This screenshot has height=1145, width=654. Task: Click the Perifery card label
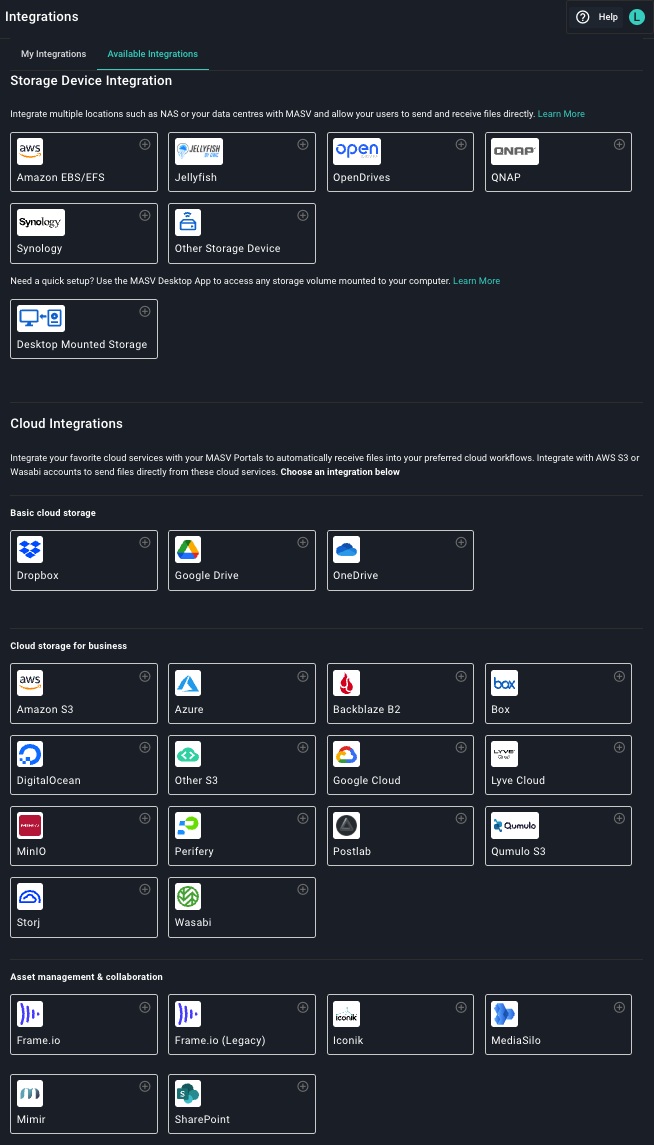[x=196, y=851]
